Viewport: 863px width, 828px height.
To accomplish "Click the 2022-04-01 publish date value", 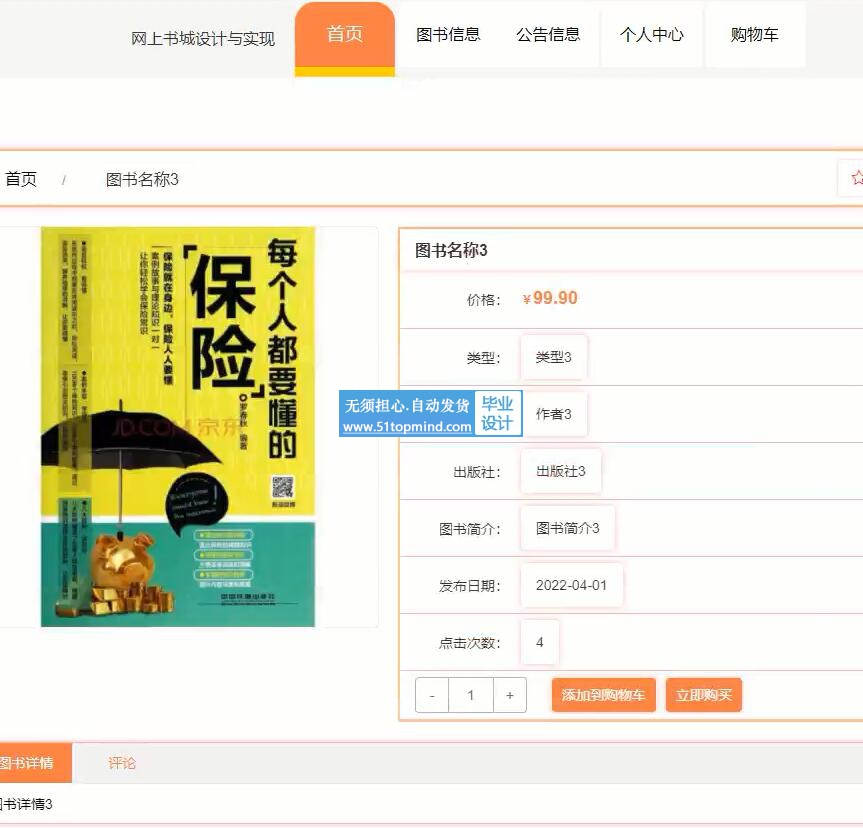I will click(x=571, y=585).
